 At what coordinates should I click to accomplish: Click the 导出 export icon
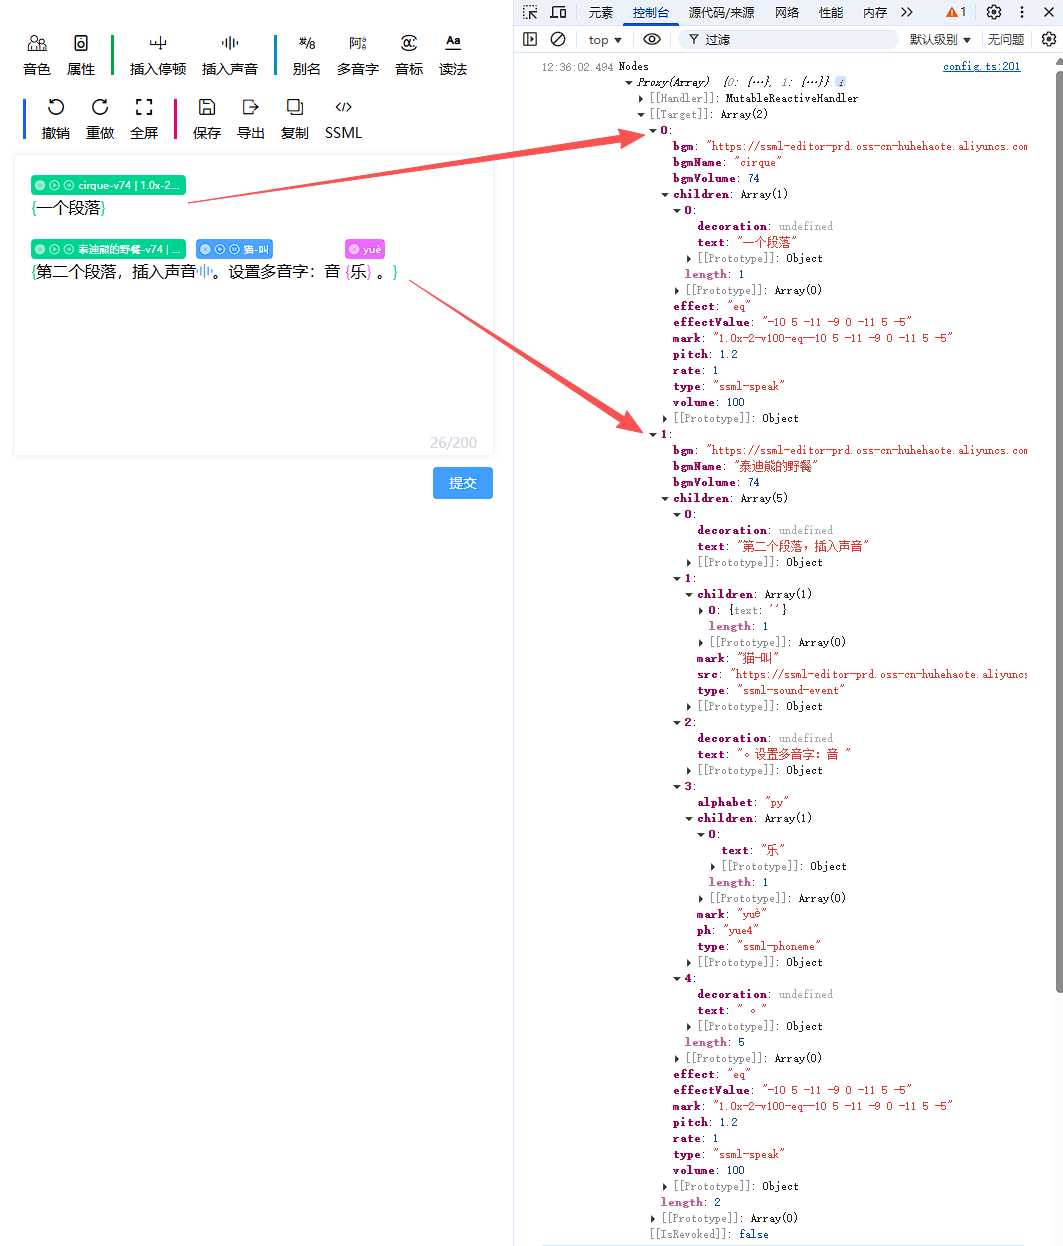click(251, 108)
